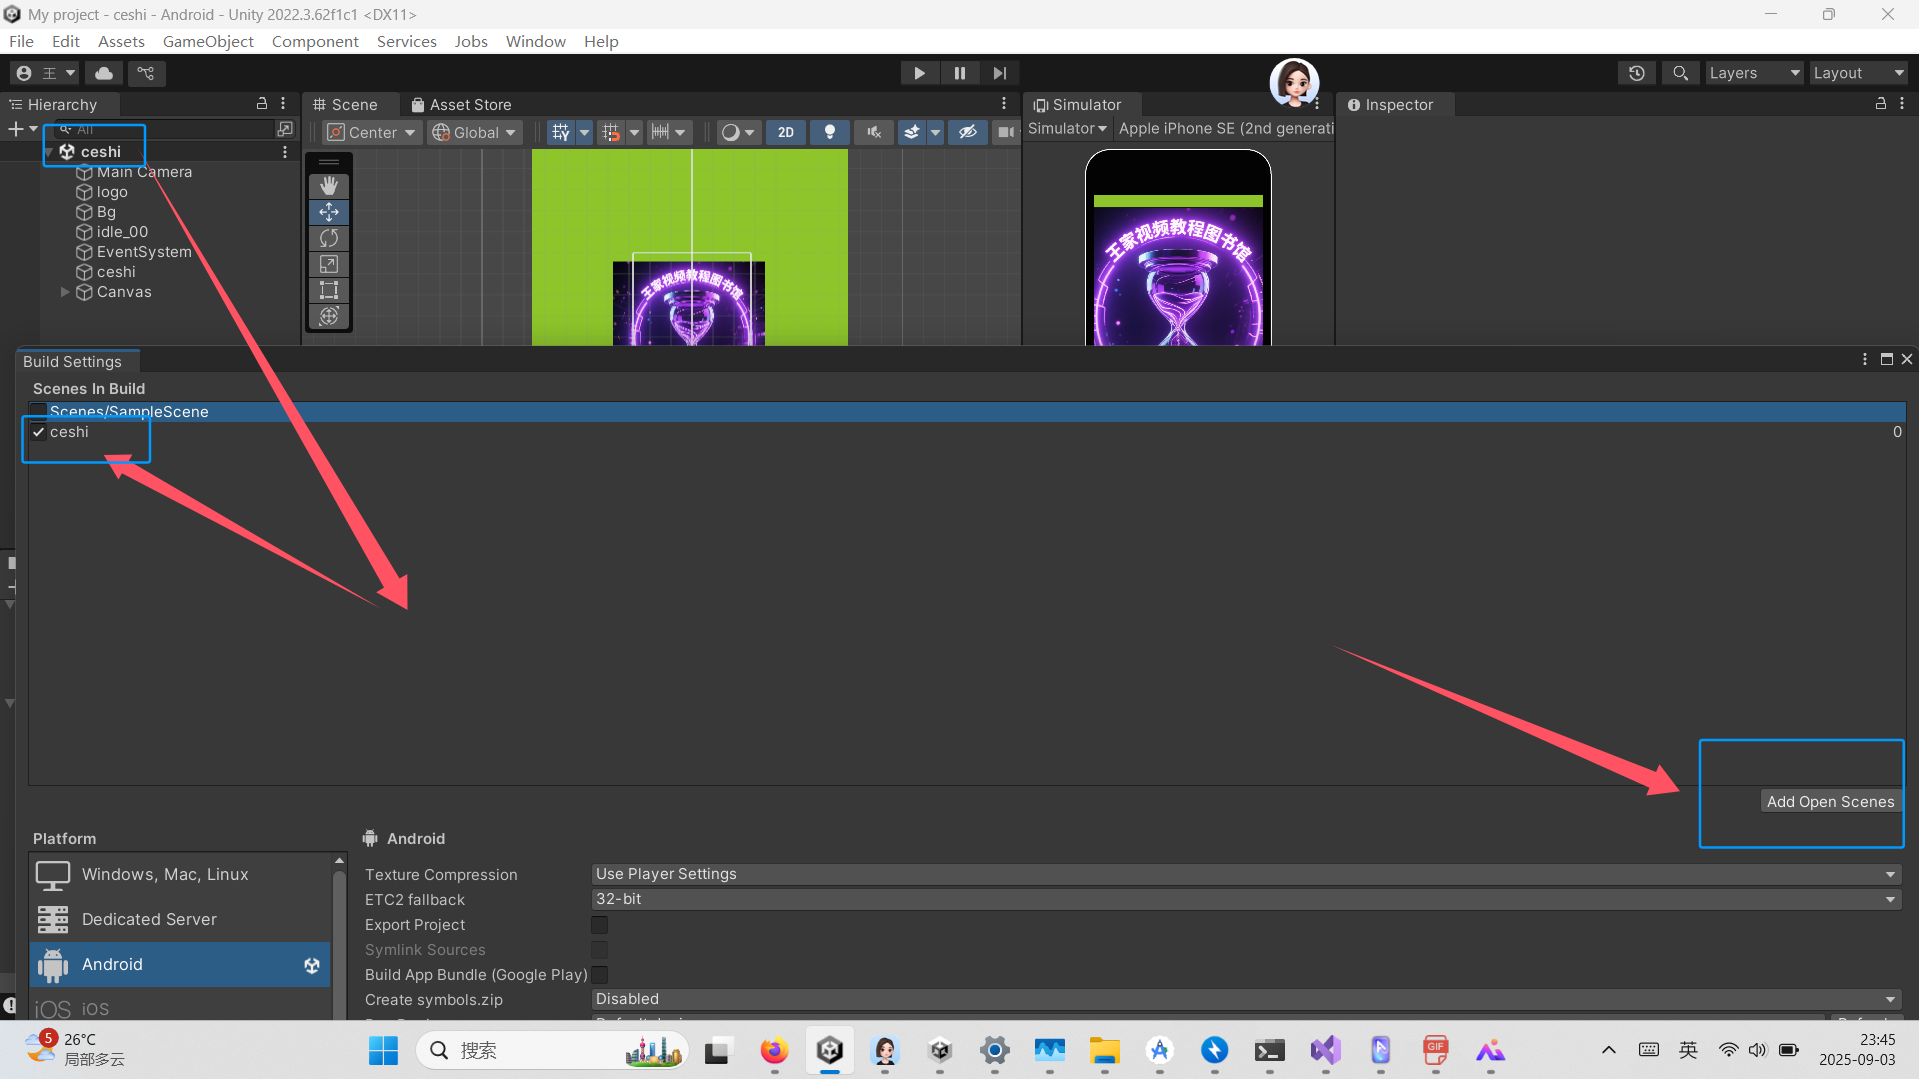Open the cloud services icon

point(104,73)
